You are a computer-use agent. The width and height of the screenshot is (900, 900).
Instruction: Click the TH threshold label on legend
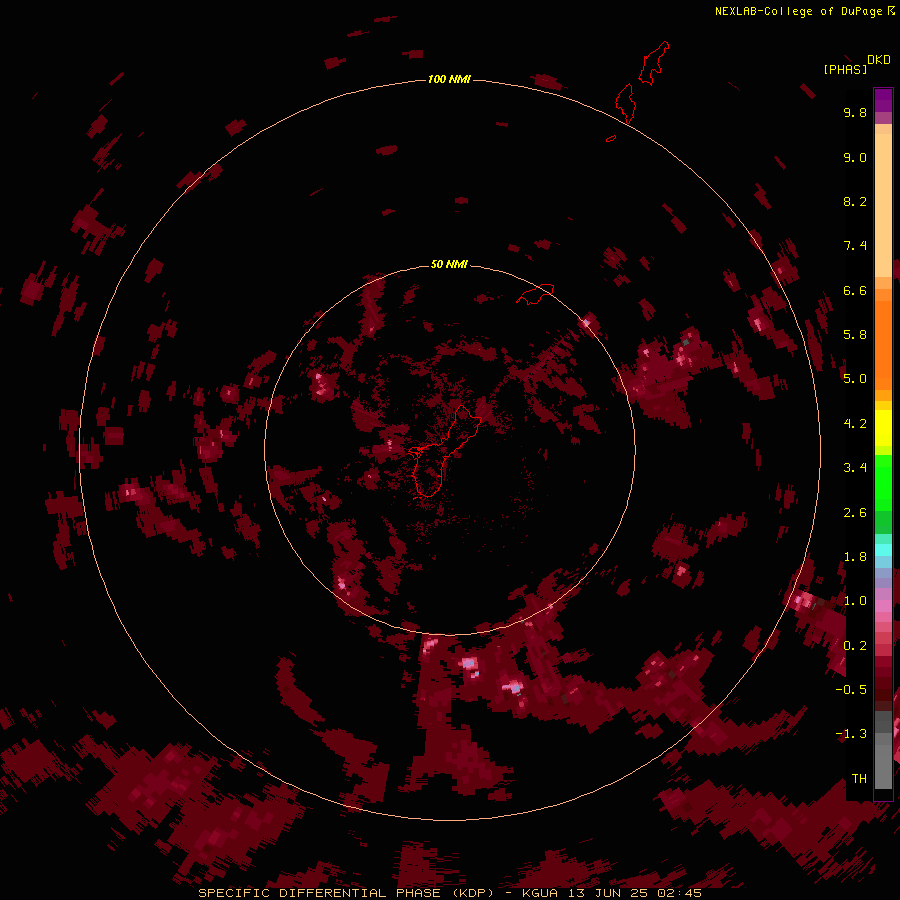tap(859, 778)
